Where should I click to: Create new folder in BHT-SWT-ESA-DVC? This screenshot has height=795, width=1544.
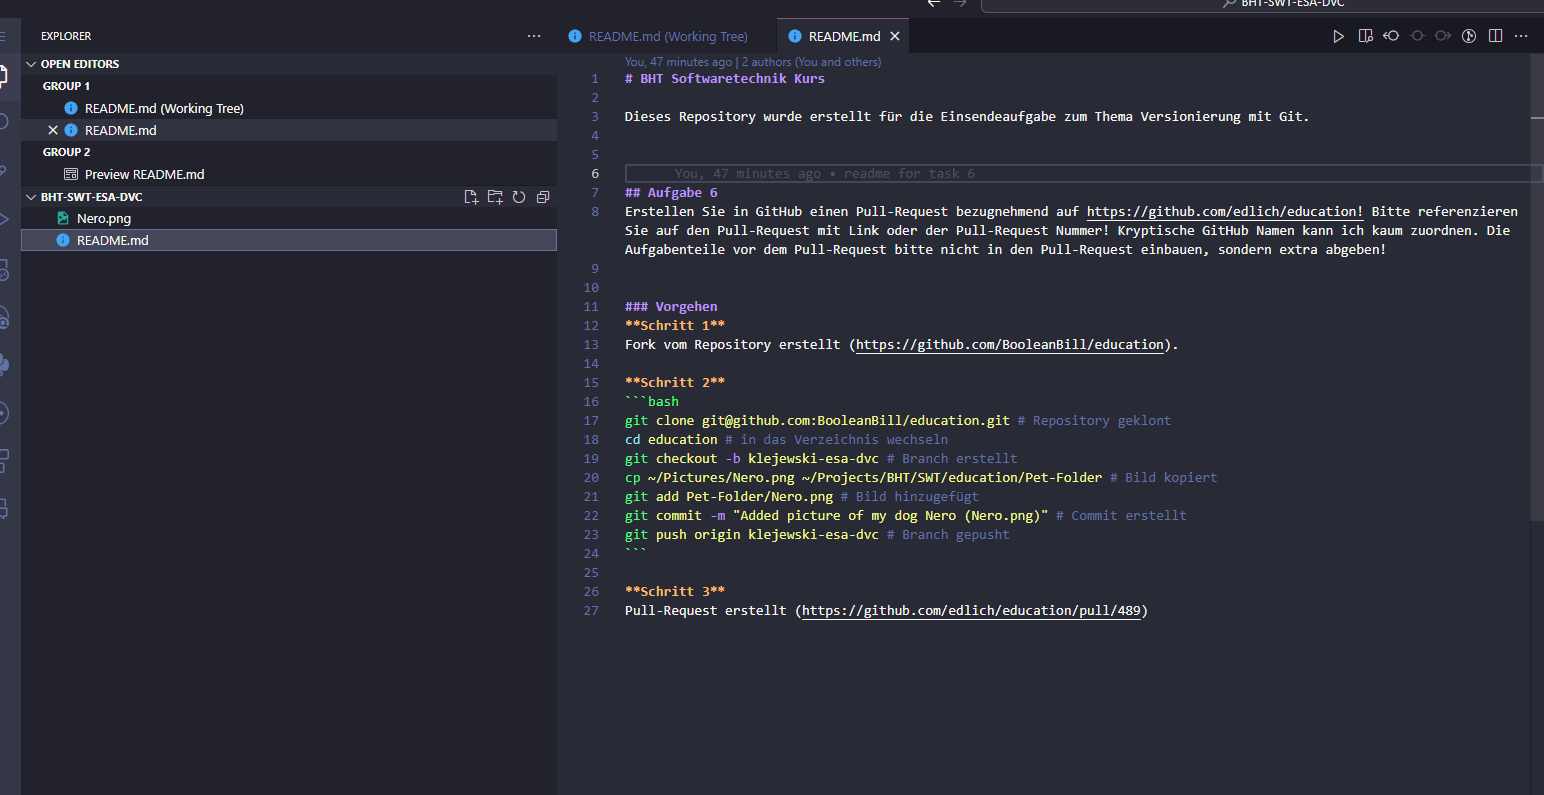pyautogui.click(x=495, y=197)
